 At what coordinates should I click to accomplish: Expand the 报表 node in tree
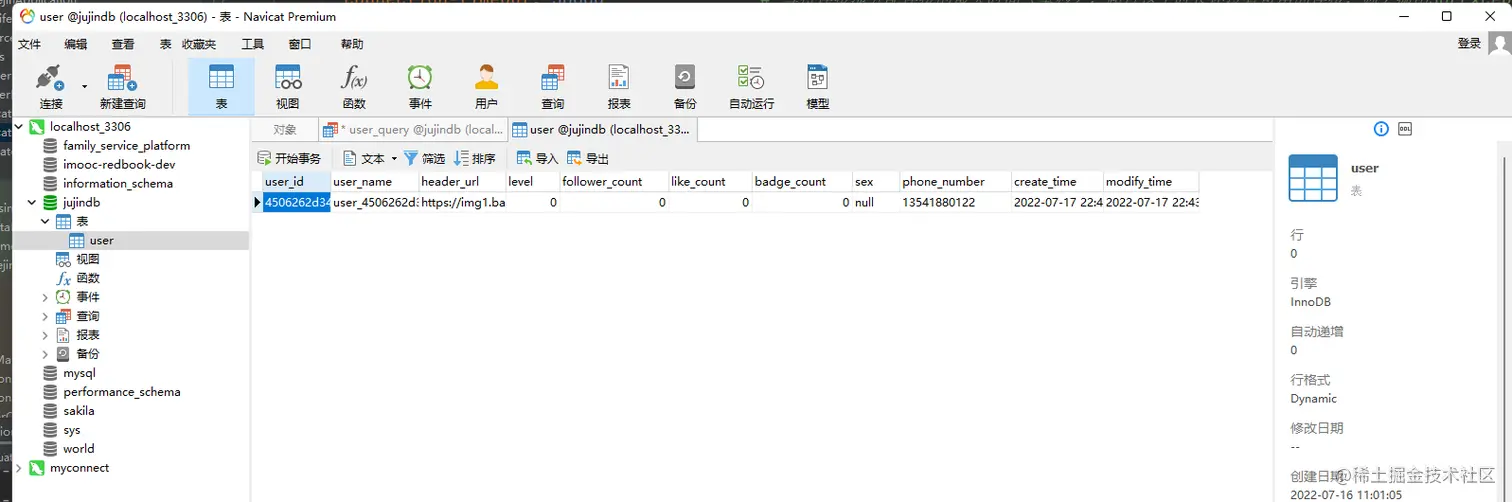click(45, 335)
